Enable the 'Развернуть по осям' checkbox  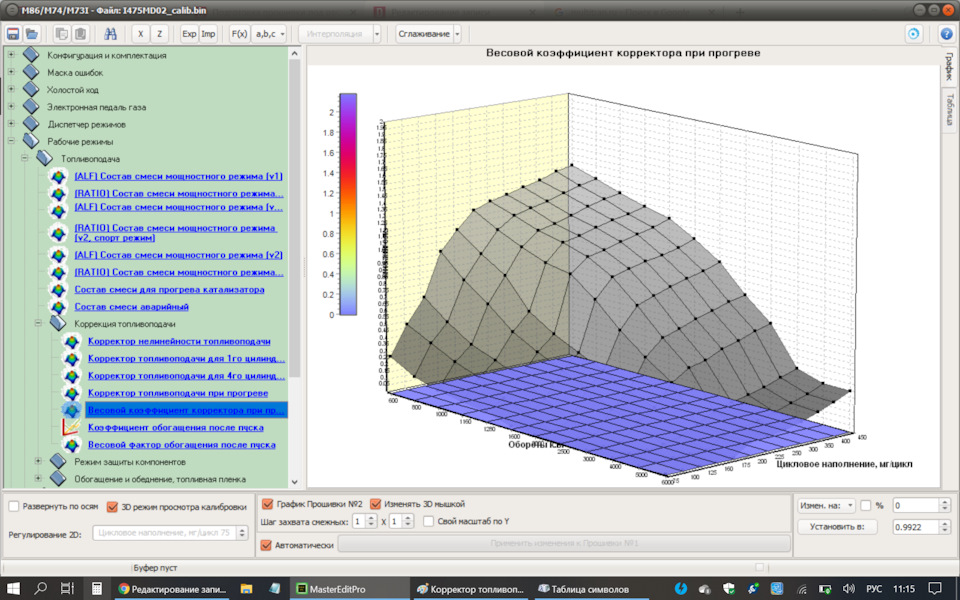(x=13, y=506)
